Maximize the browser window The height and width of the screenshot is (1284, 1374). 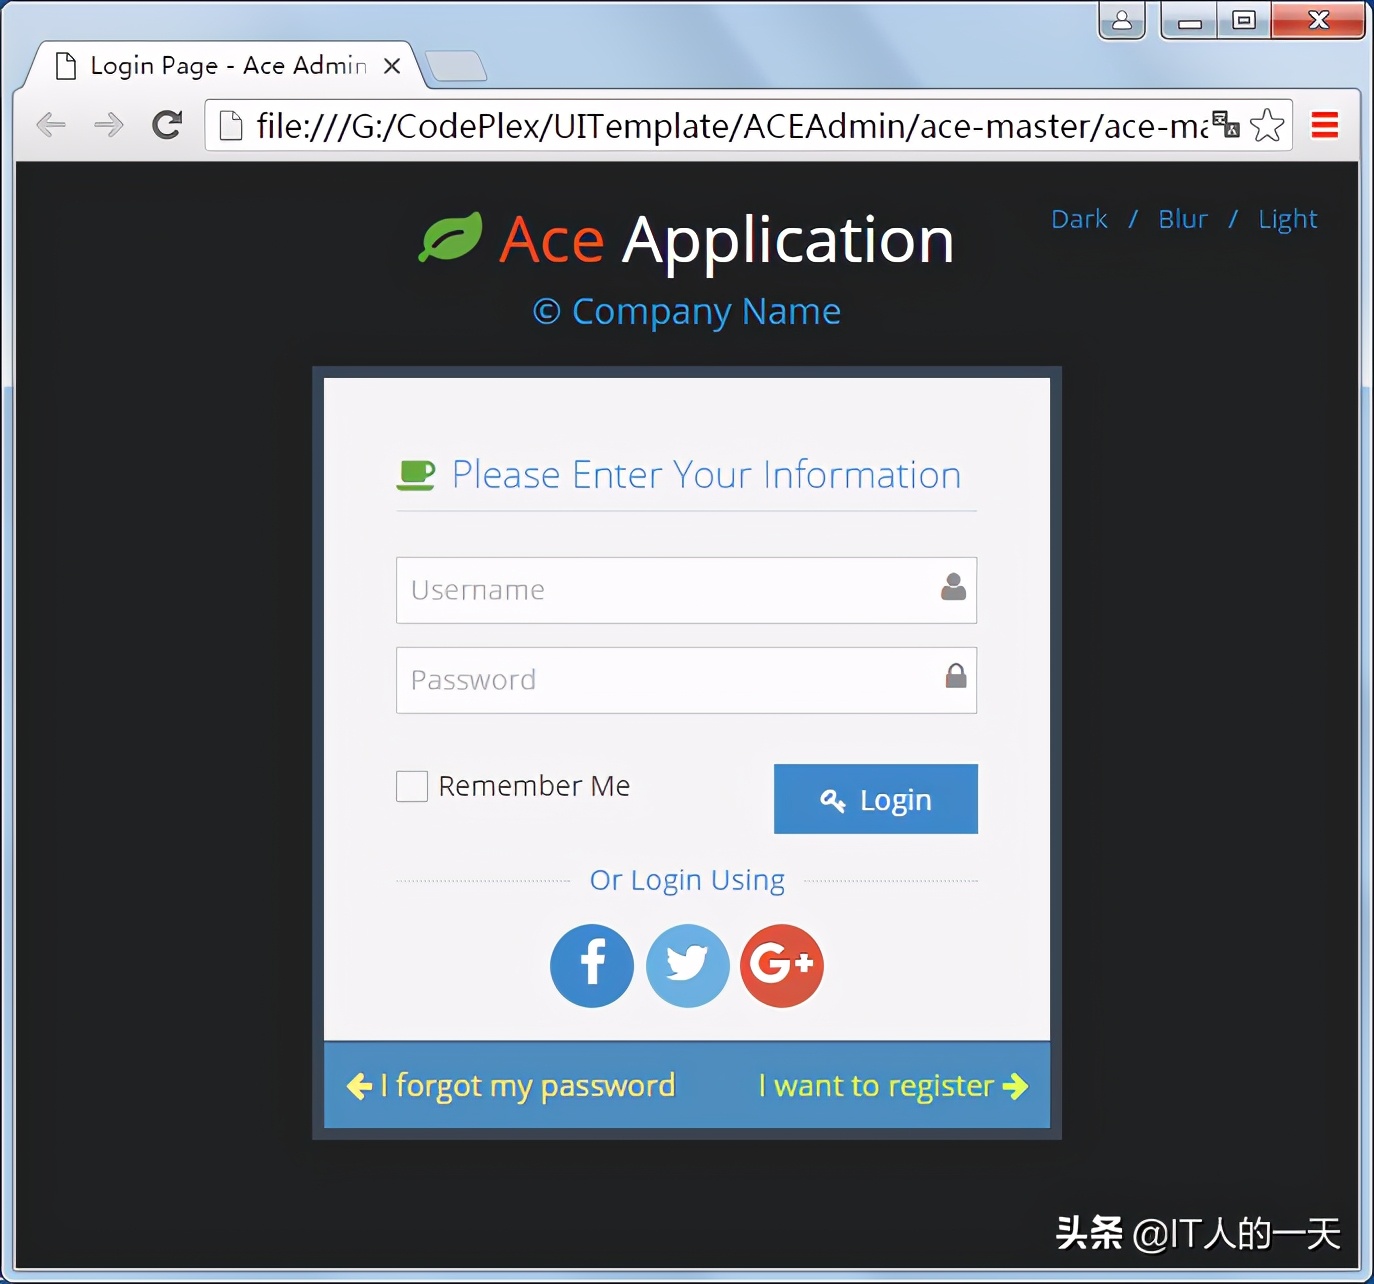[1244, 20]
